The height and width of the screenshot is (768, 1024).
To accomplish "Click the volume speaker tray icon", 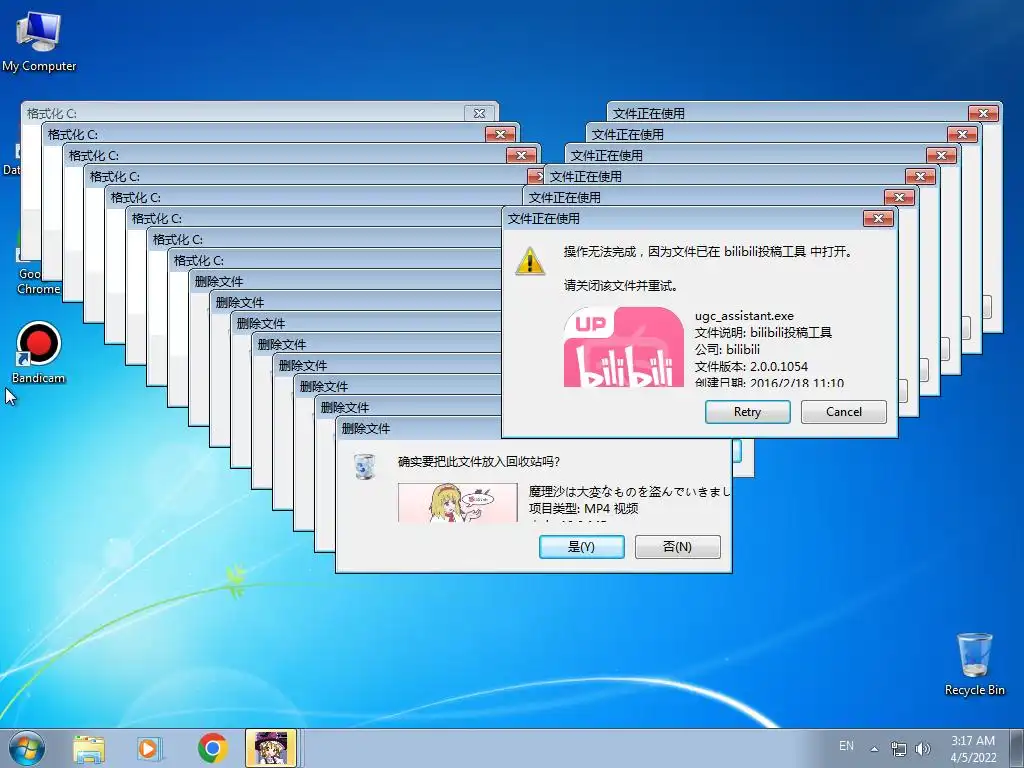I will pyautogui.click(x=922, y=749).
